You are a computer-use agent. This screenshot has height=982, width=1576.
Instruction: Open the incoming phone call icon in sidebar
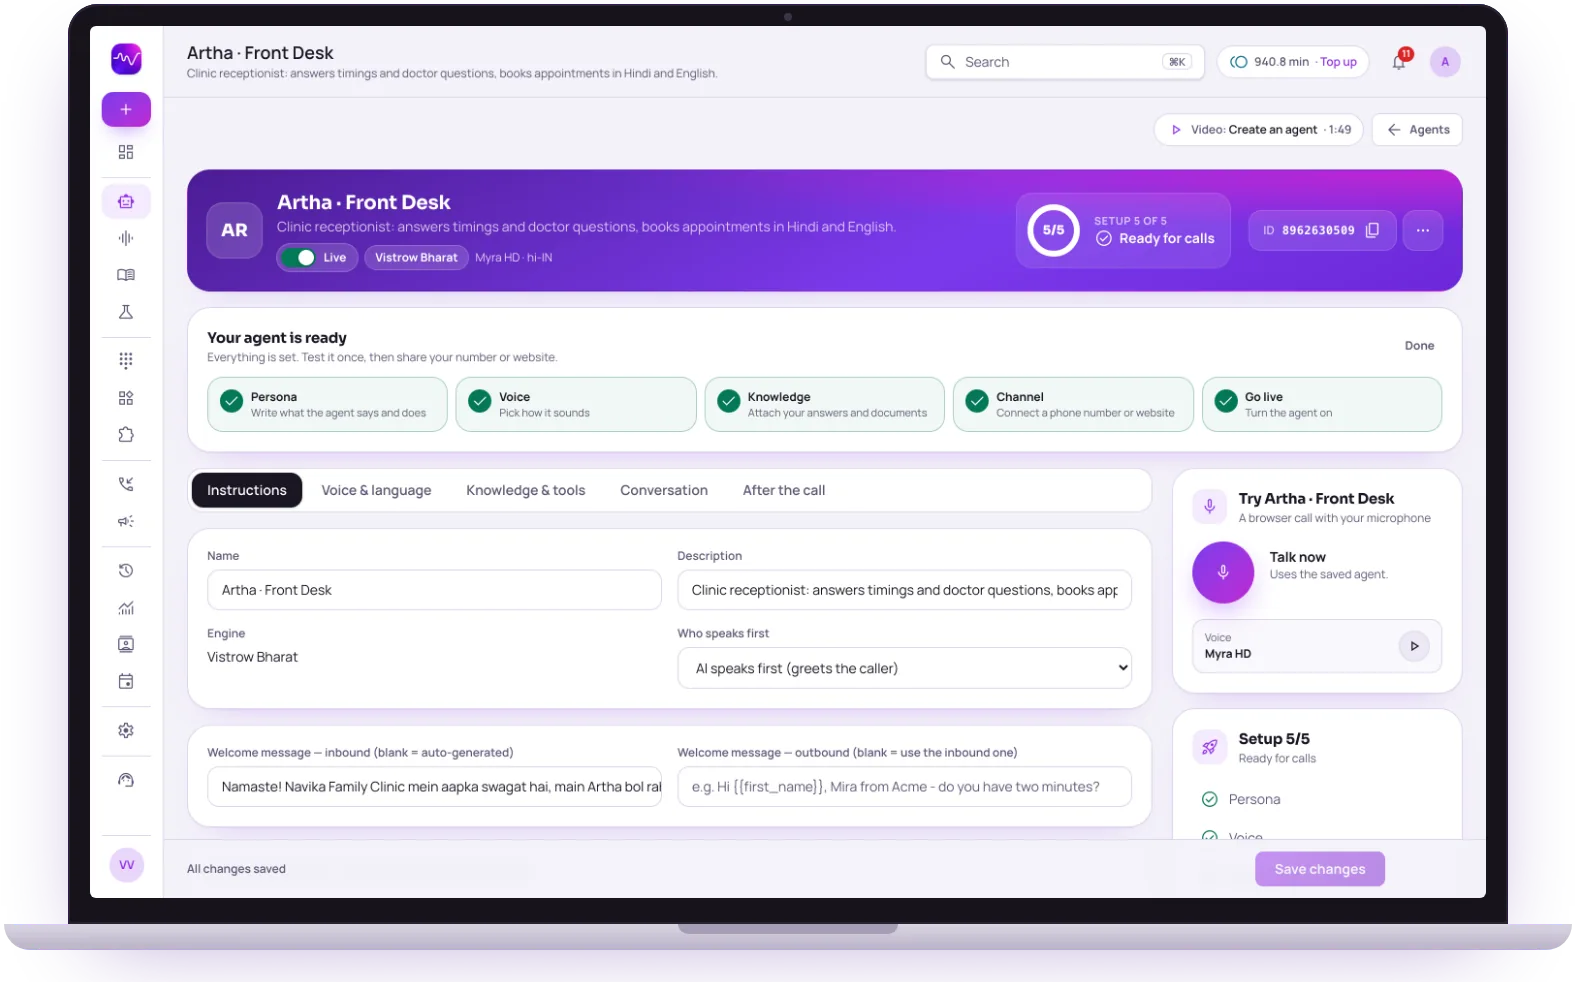126,484
